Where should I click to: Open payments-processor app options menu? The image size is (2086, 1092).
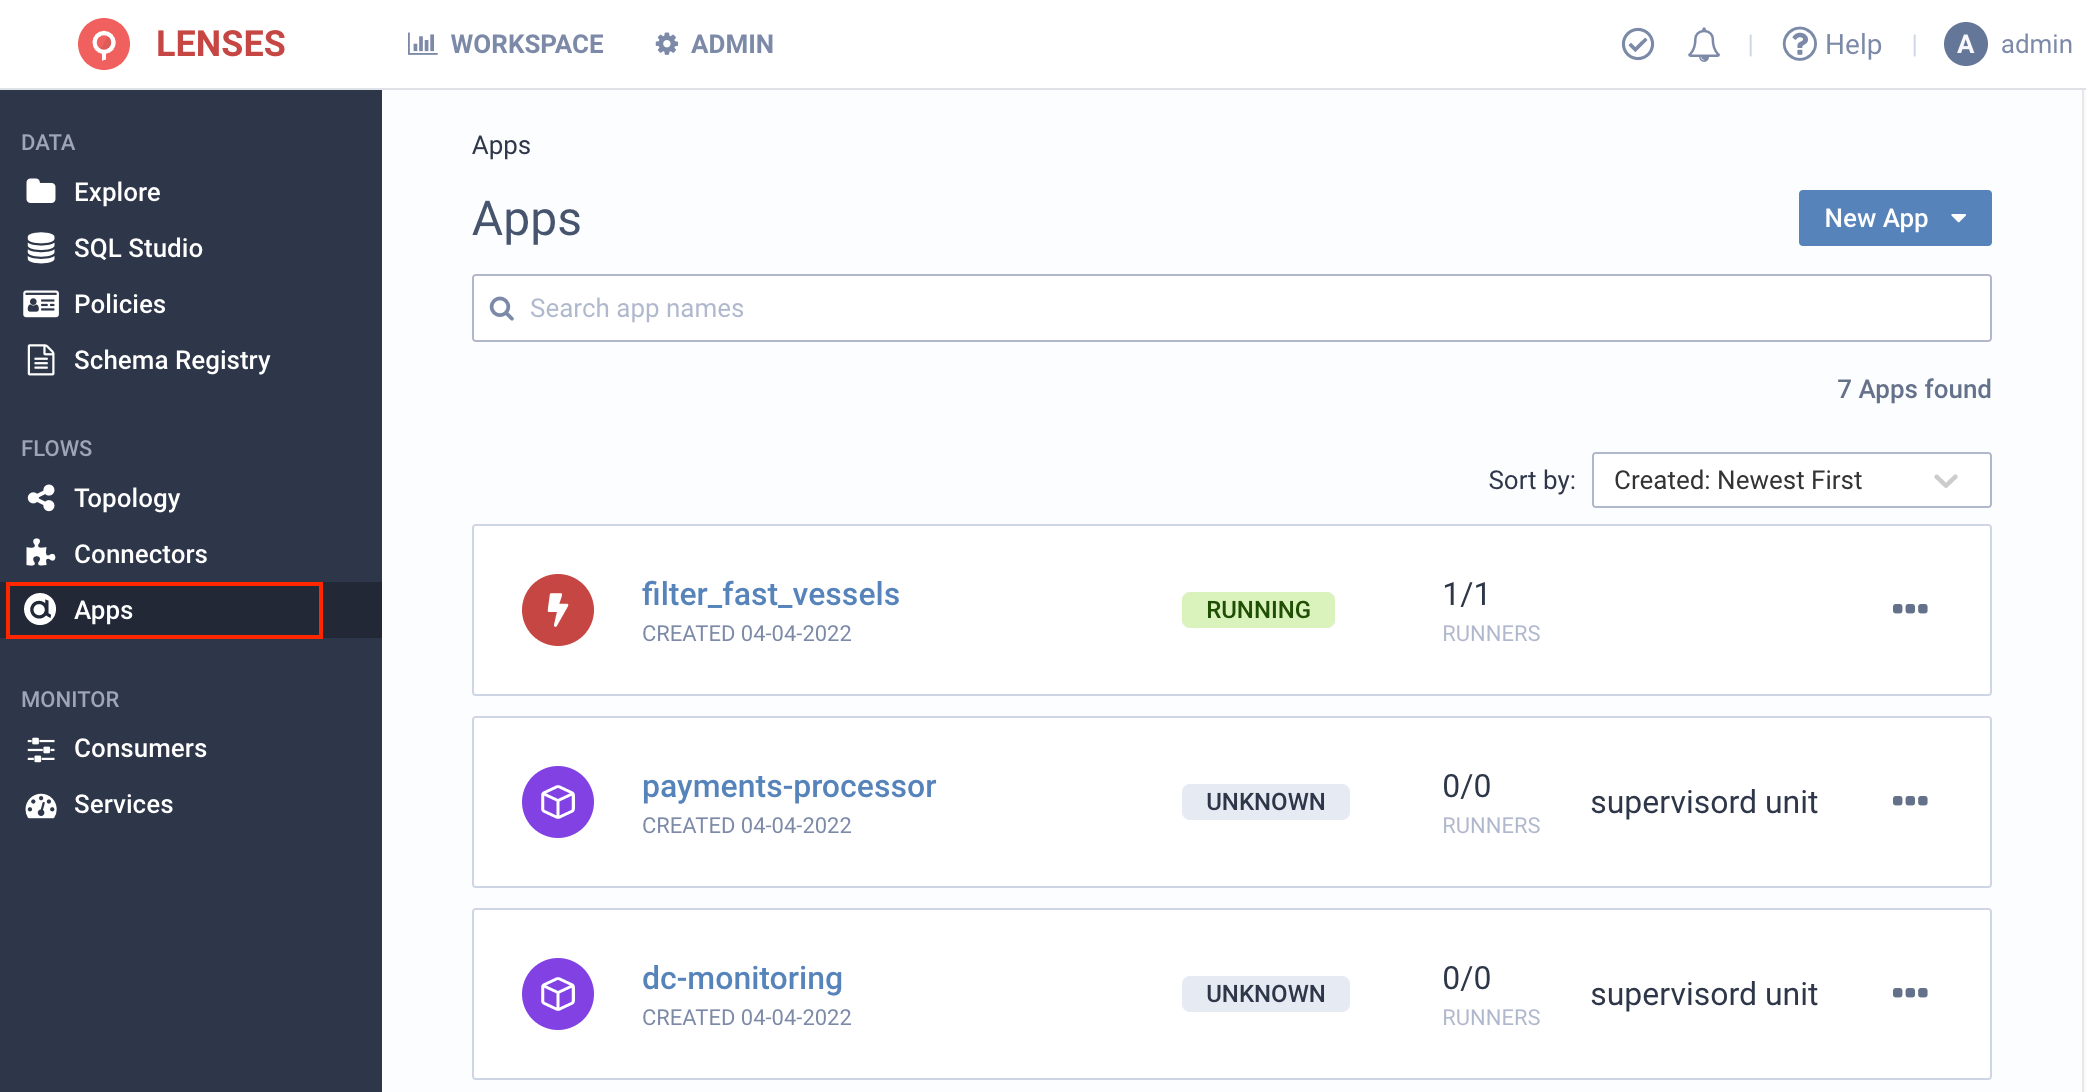[x=1911, y=801]
